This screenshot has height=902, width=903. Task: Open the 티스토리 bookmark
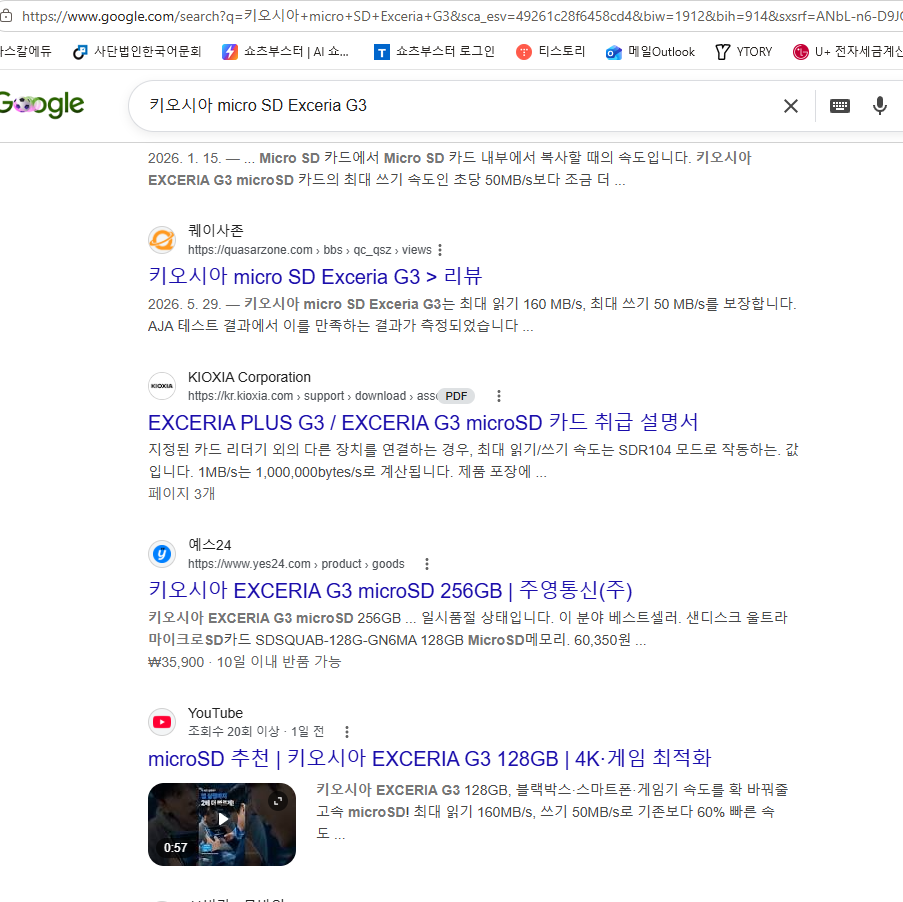(x=551, y=52)
